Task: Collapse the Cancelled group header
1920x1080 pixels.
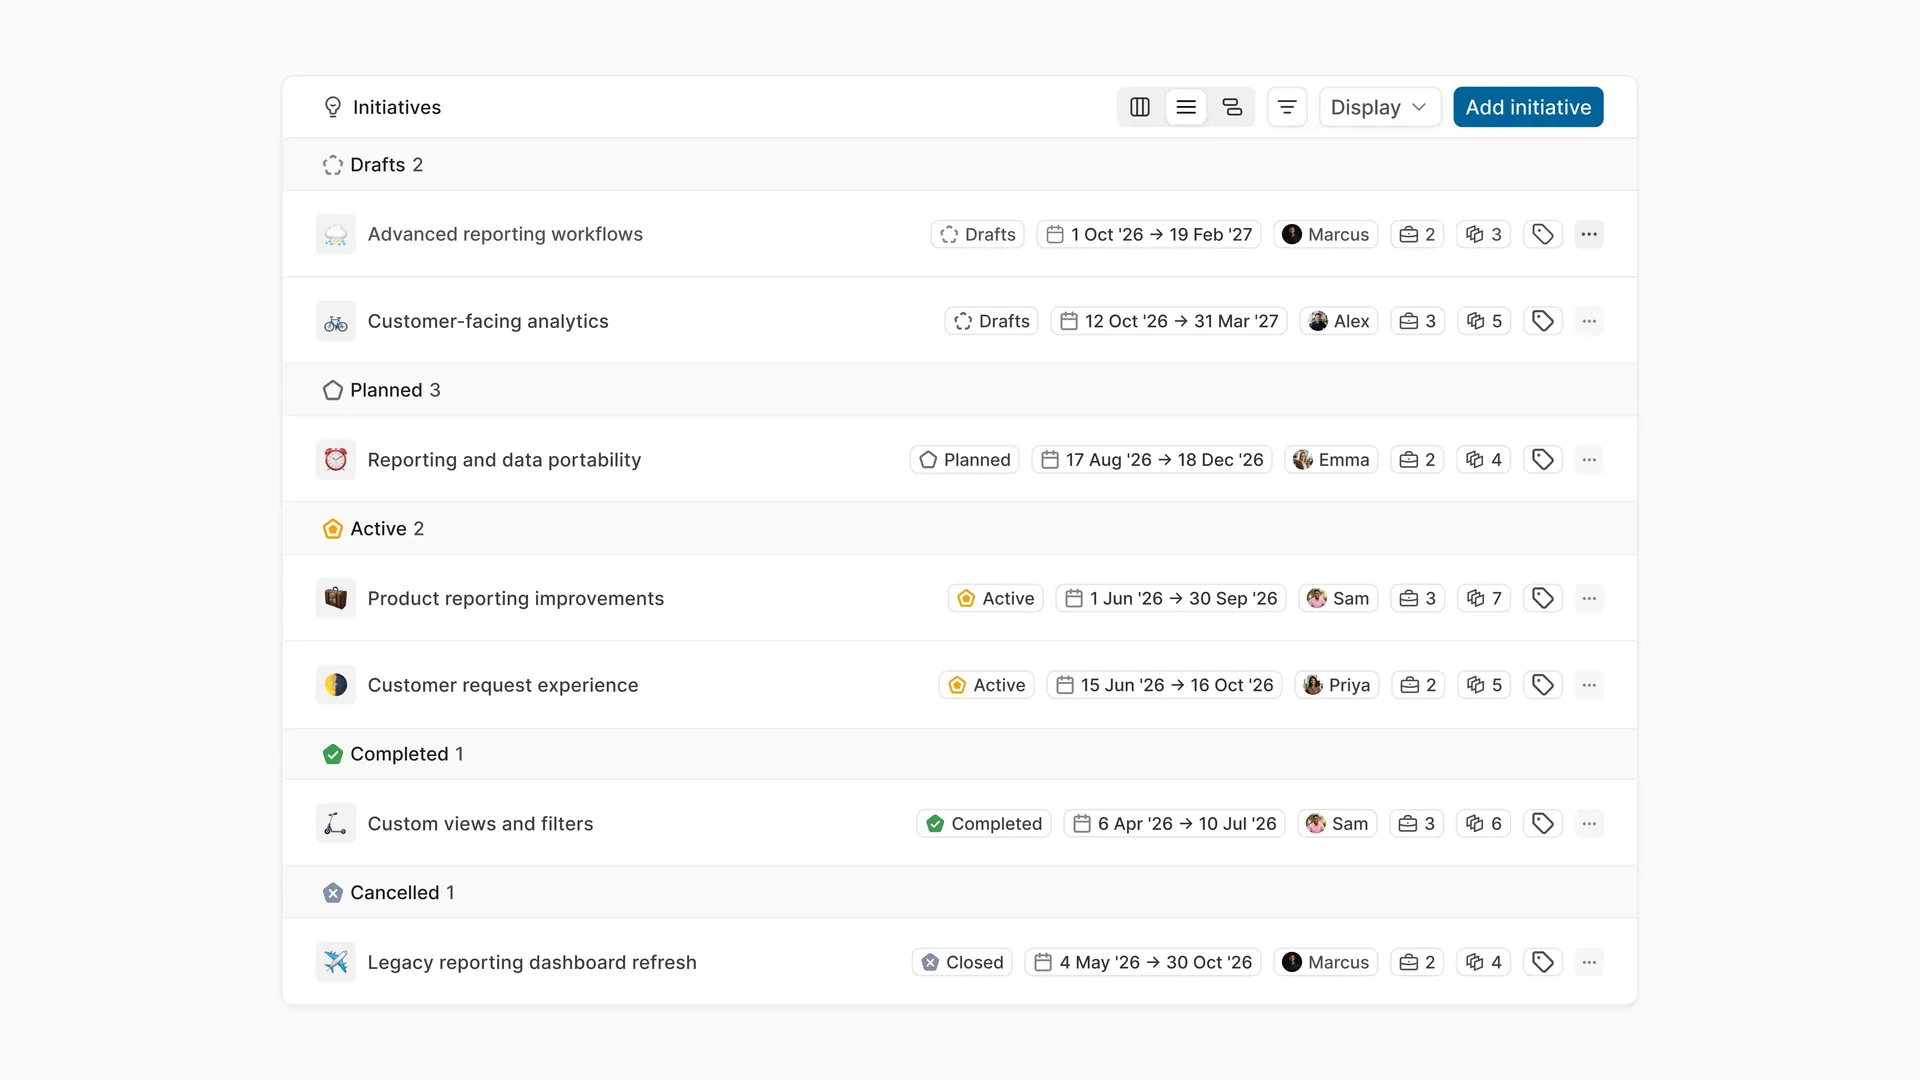Action: [x=960, y=893]
